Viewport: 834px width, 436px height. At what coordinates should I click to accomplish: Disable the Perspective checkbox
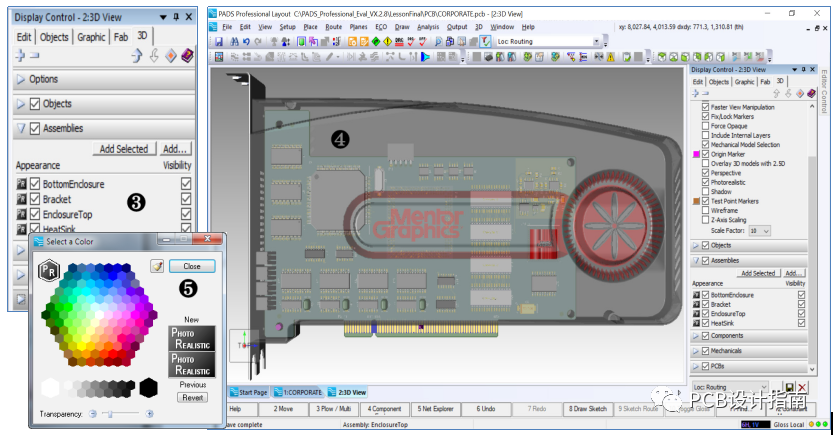coord(705,173)
